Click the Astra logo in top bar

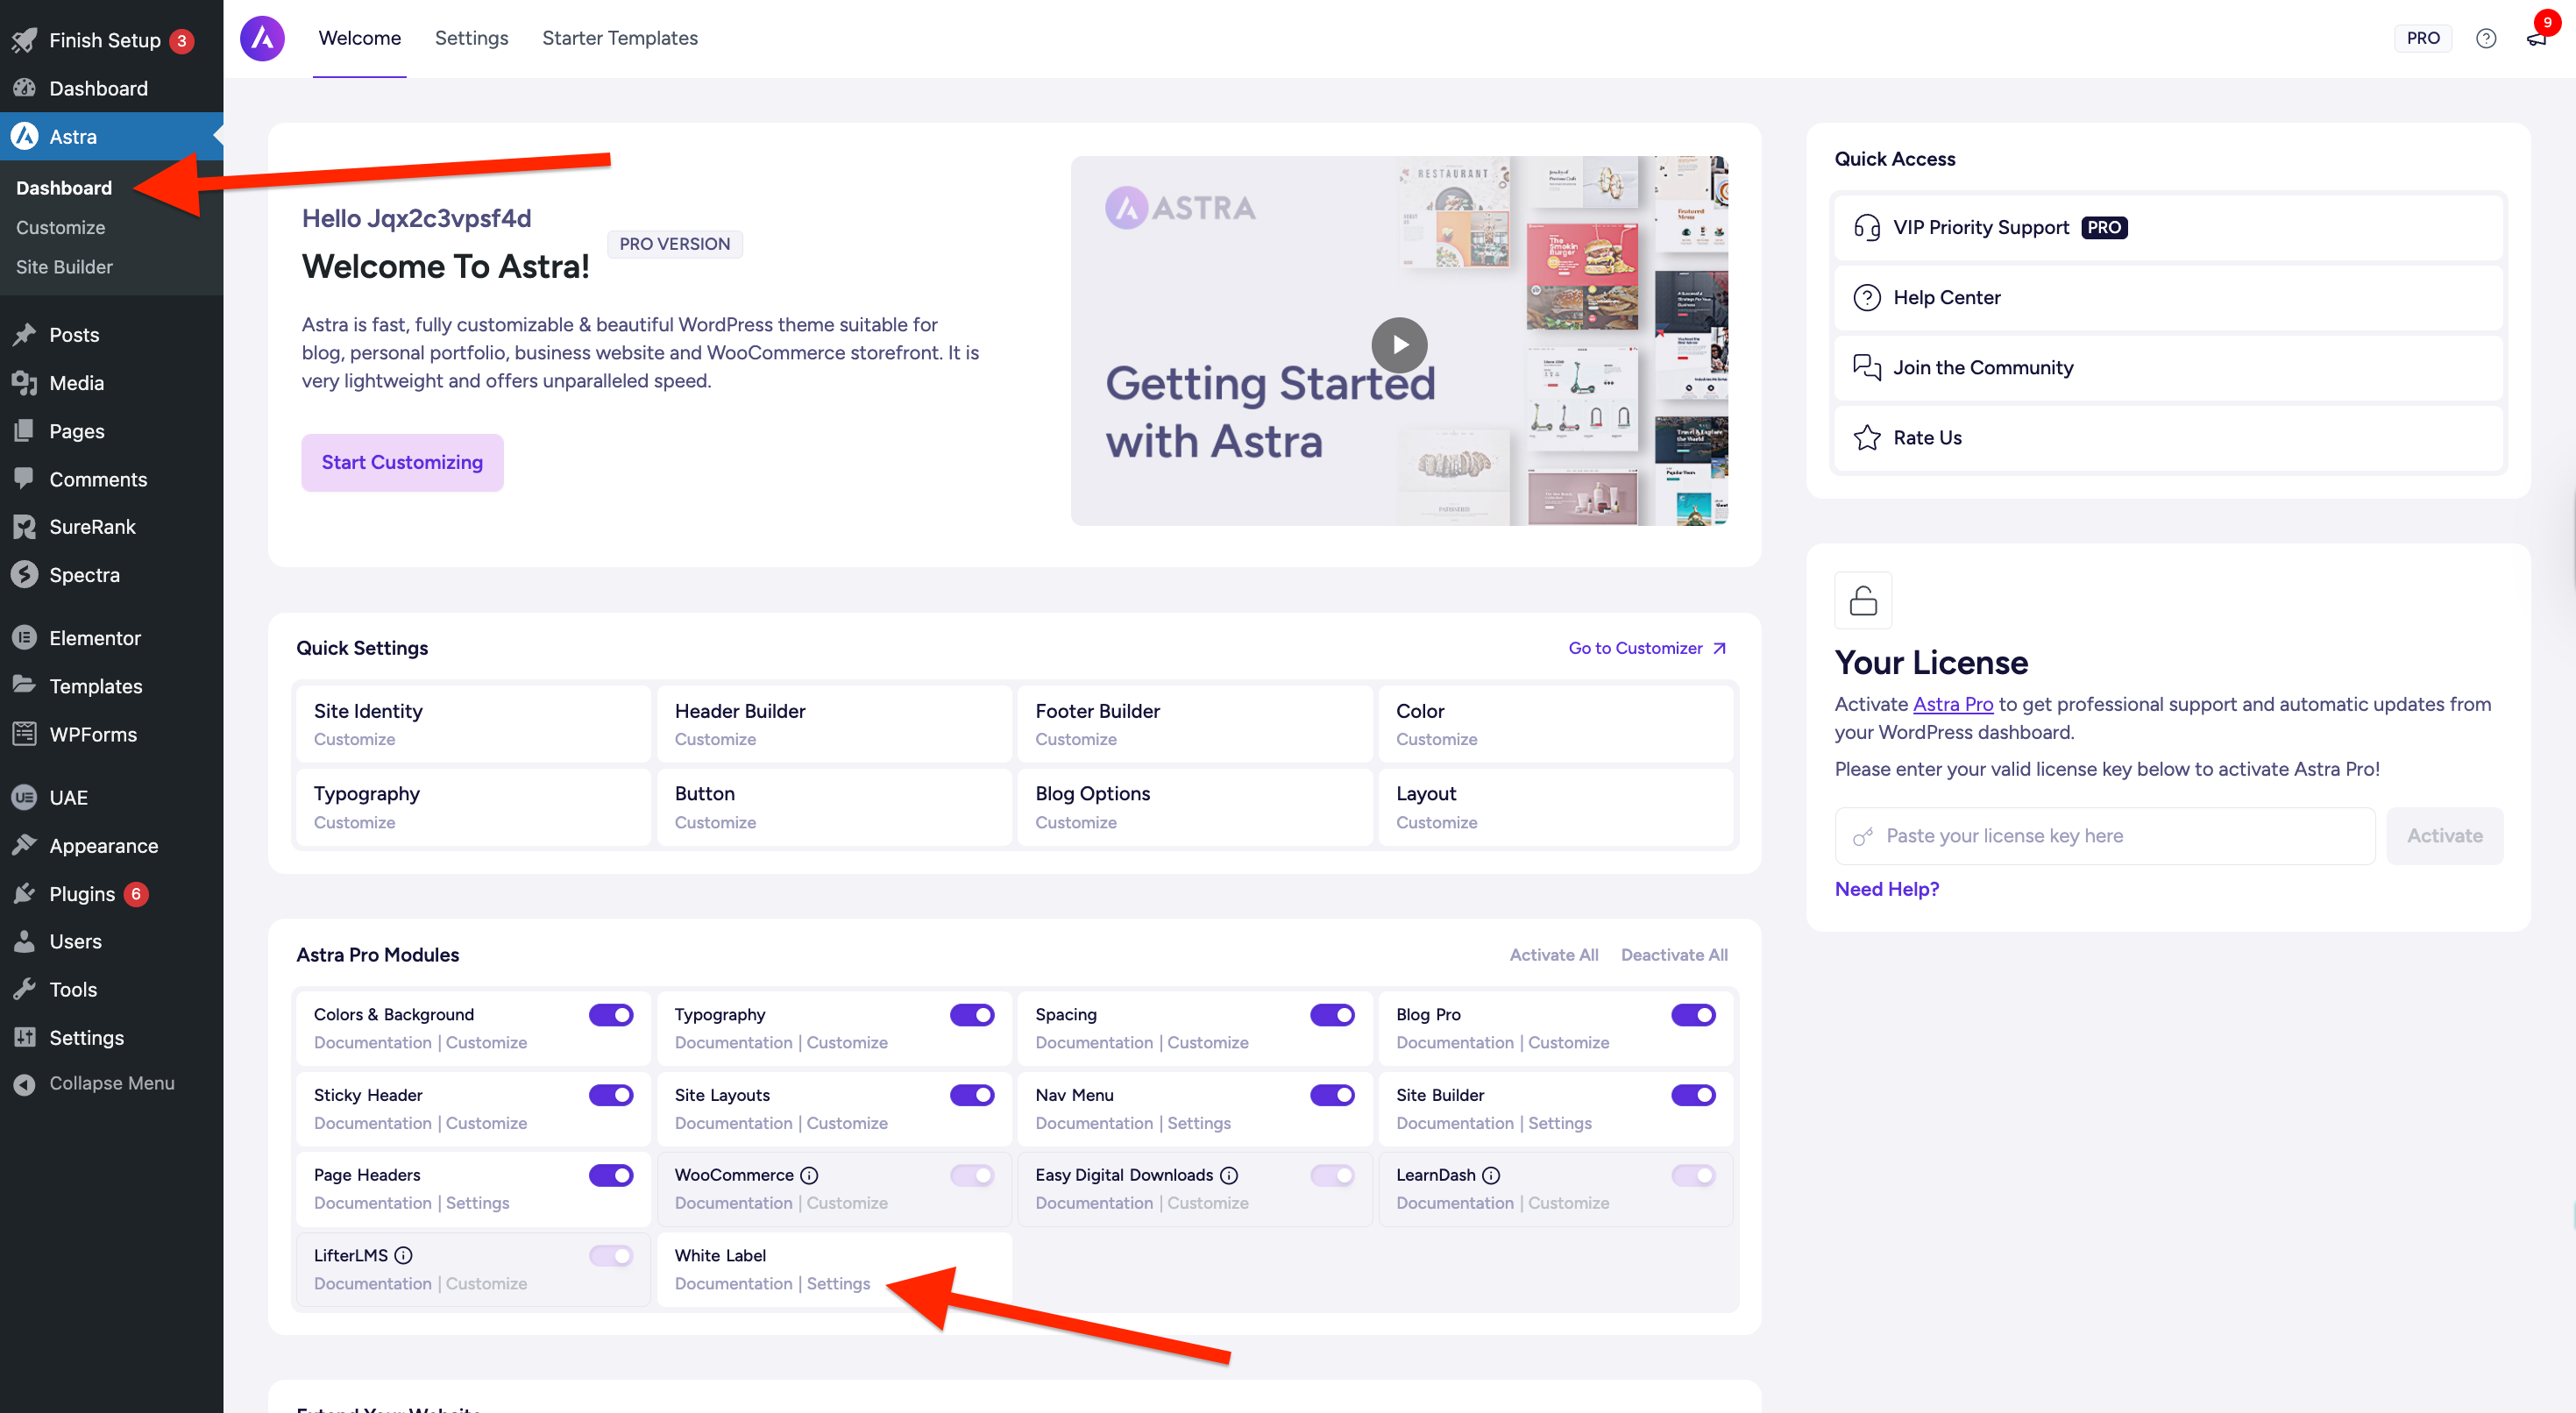(x=262, y=38)
